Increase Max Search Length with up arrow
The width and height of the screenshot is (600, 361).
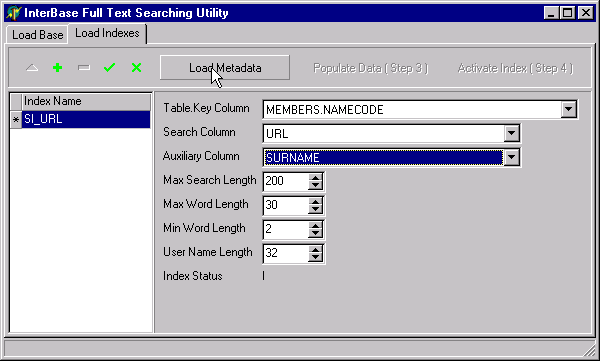[x=315, y=178]
